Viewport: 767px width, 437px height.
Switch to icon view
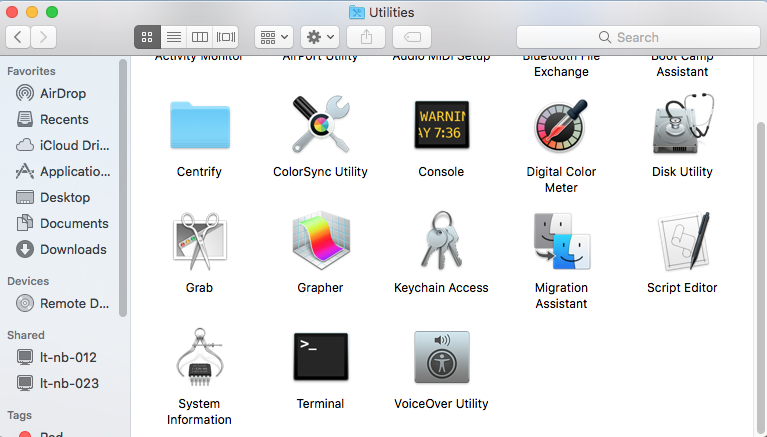coord(147,37)
